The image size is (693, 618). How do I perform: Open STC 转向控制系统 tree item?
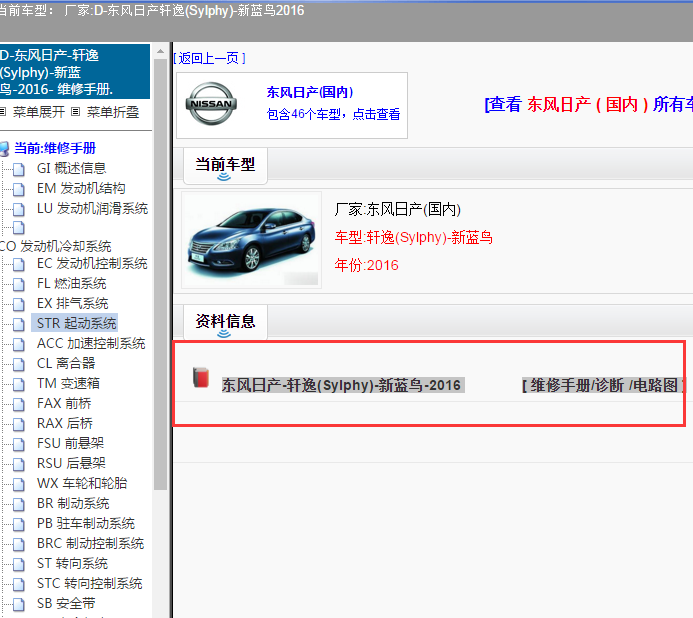coord(90,583)
